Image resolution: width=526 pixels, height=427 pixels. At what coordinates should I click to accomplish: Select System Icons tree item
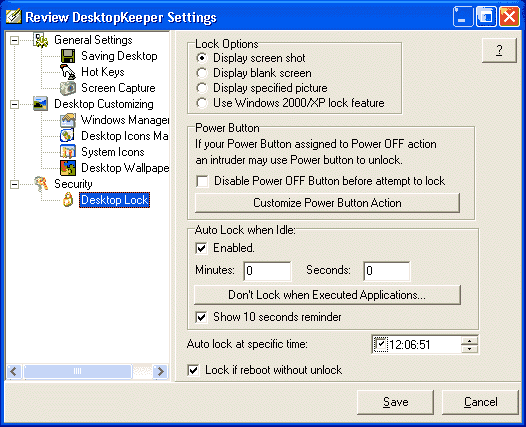113,152
